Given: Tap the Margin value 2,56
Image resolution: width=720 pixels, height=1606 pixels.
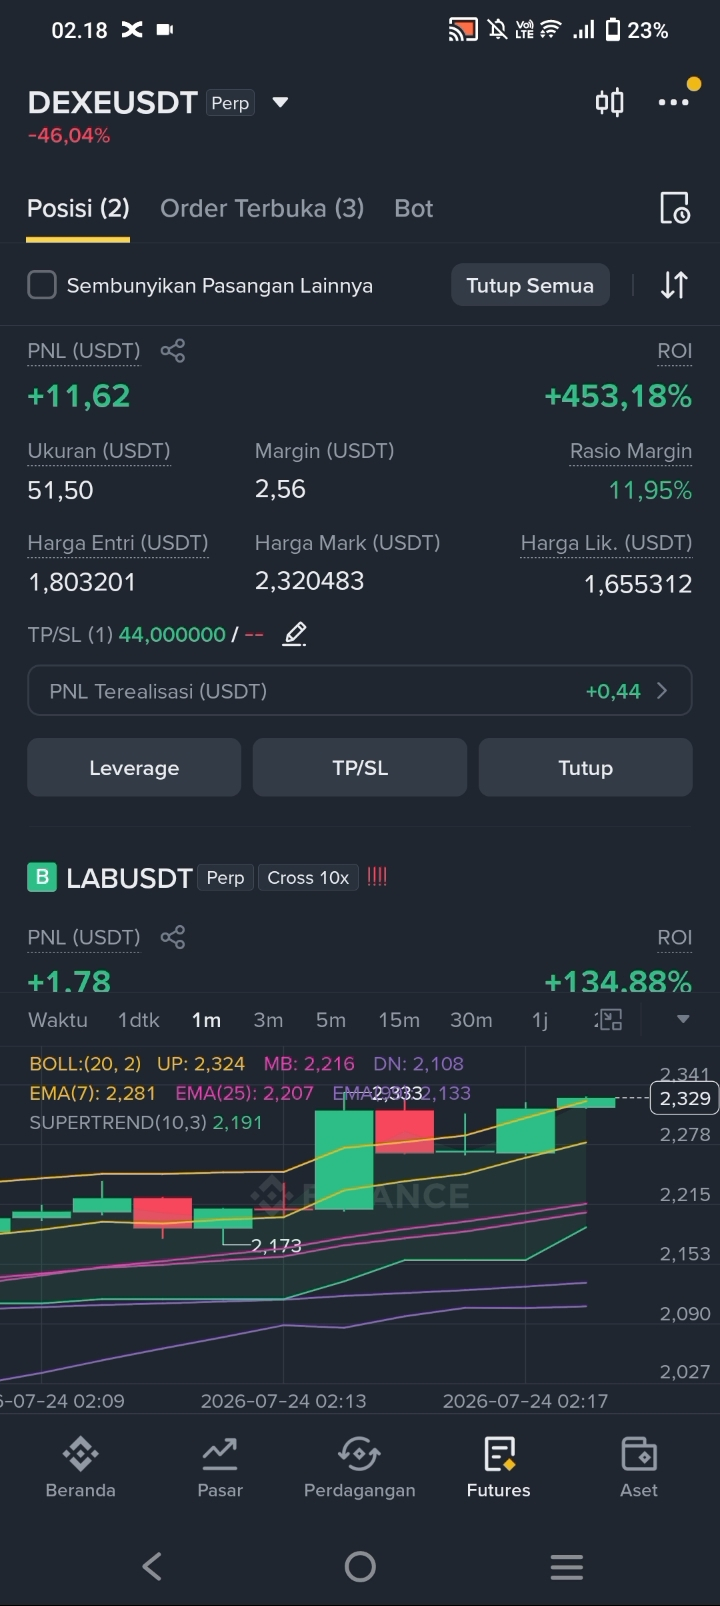Looking at the screenshot, I should (x=280, y=489).
